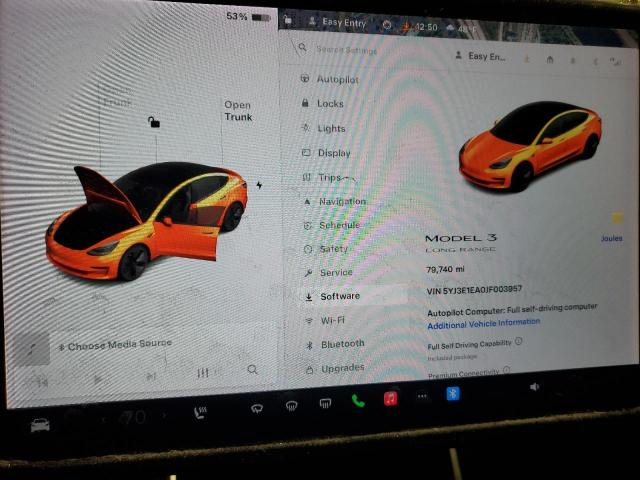Tap the orange software download status icon
This screenshot has height=480, width=640.
pyautogui.click(x=407, y=27)
